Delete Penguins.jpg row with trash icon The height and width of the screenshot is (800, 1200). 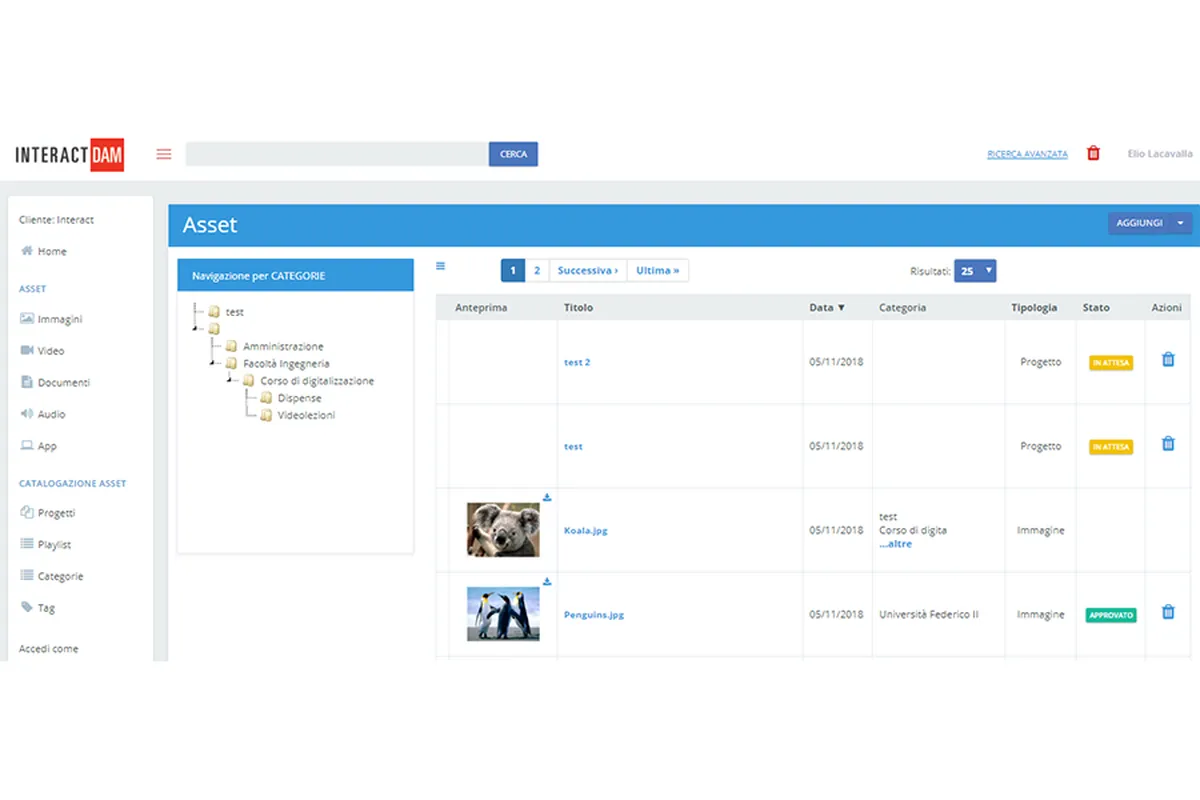(1168, 612)
